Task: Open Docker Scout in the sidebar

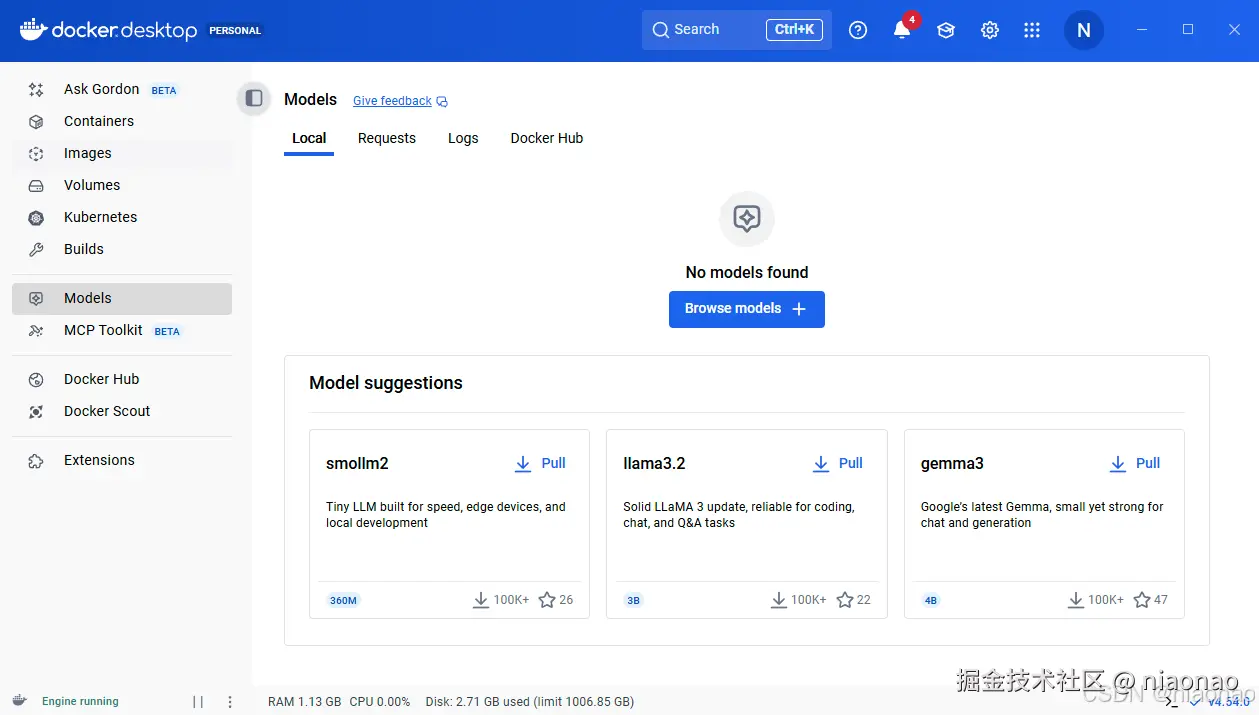Action: click(x=122, y=411)
